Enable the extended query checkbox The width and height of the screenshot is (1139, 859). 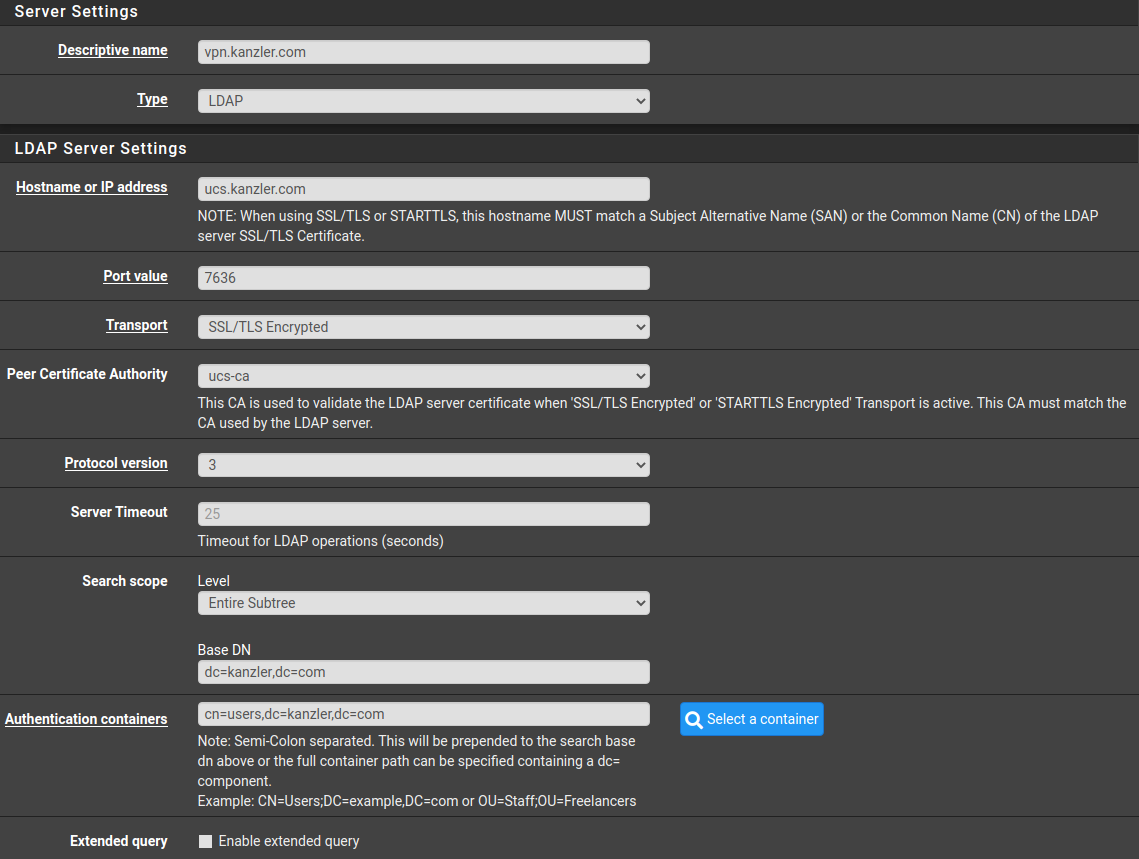click(206, 841)
